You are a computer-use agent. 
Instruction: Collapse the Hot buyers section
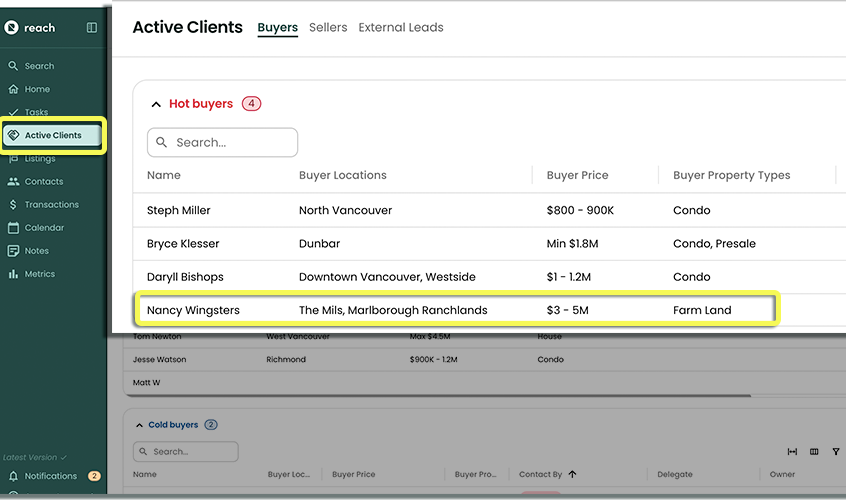click(156, 104)
